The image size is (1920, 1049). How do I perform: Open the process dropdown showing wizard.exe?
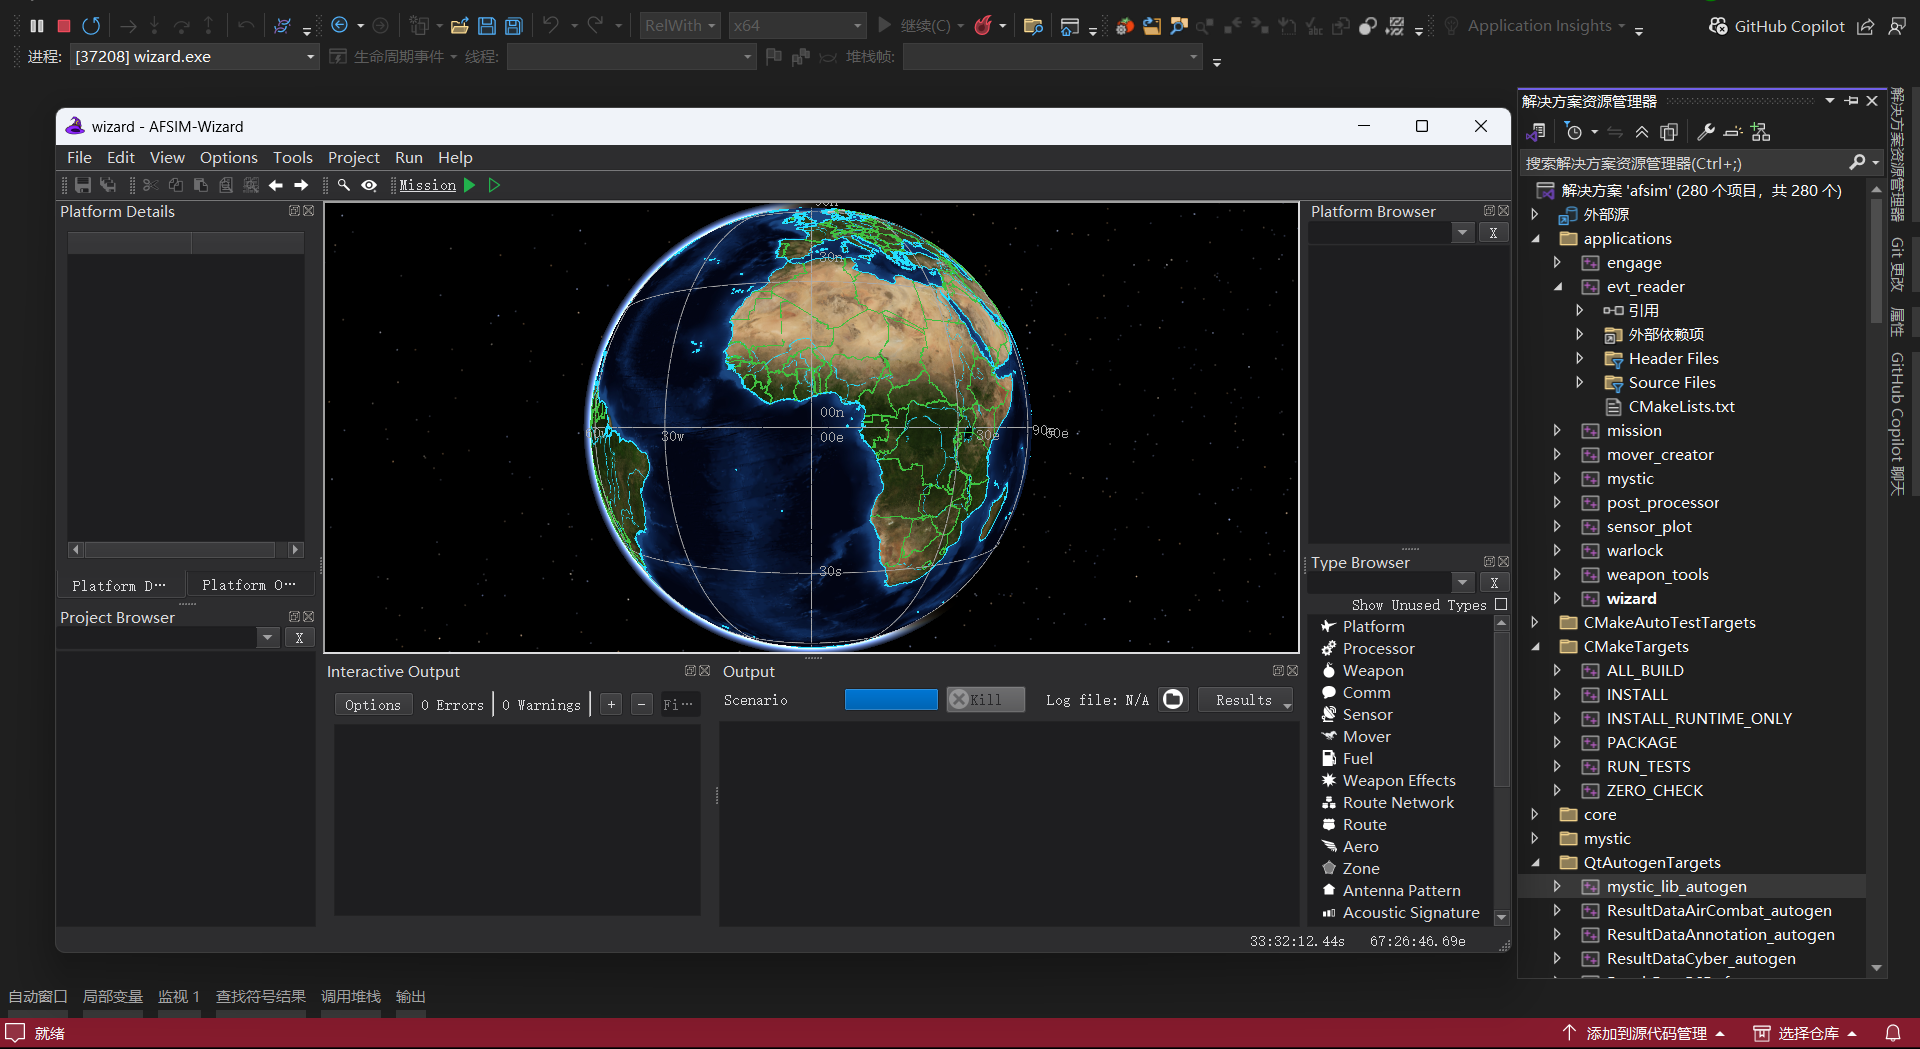pyautogui.click(x=310, y=57)
